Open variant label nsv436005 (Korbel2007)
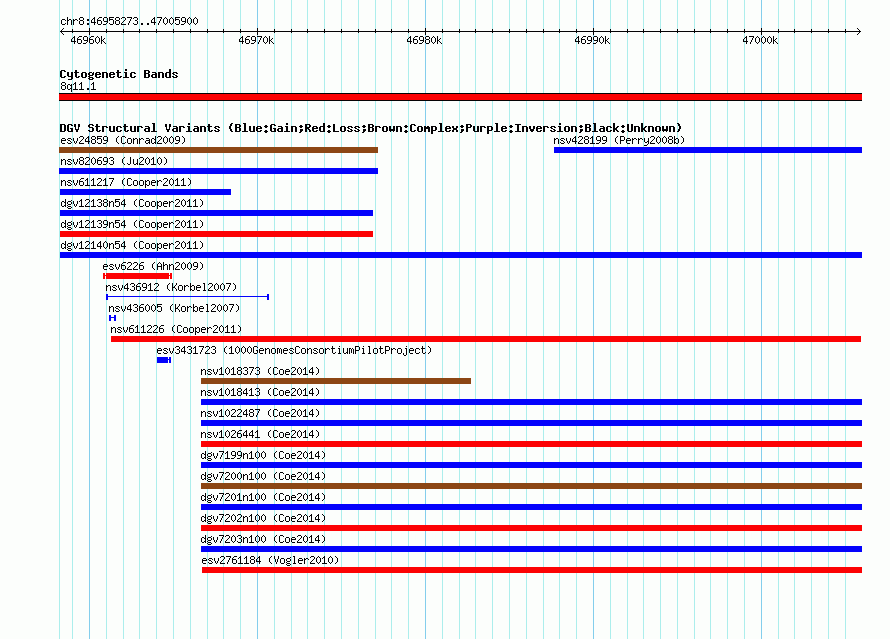This screenshot has width=890, height=639. pos(174,308)
